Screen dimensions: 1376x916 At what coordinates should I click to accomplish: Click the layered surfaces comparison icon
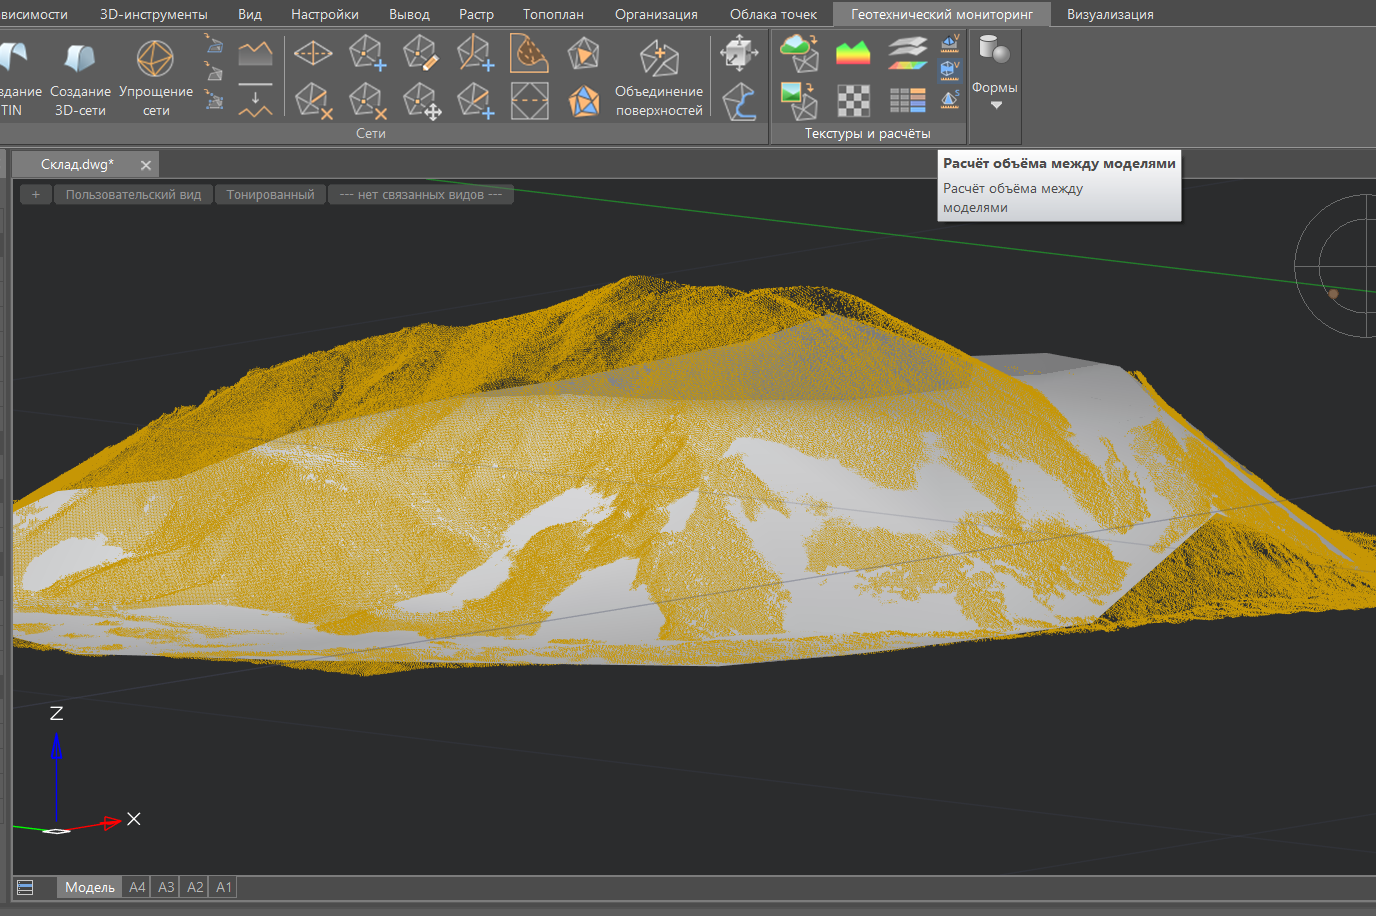click(907, 52)
